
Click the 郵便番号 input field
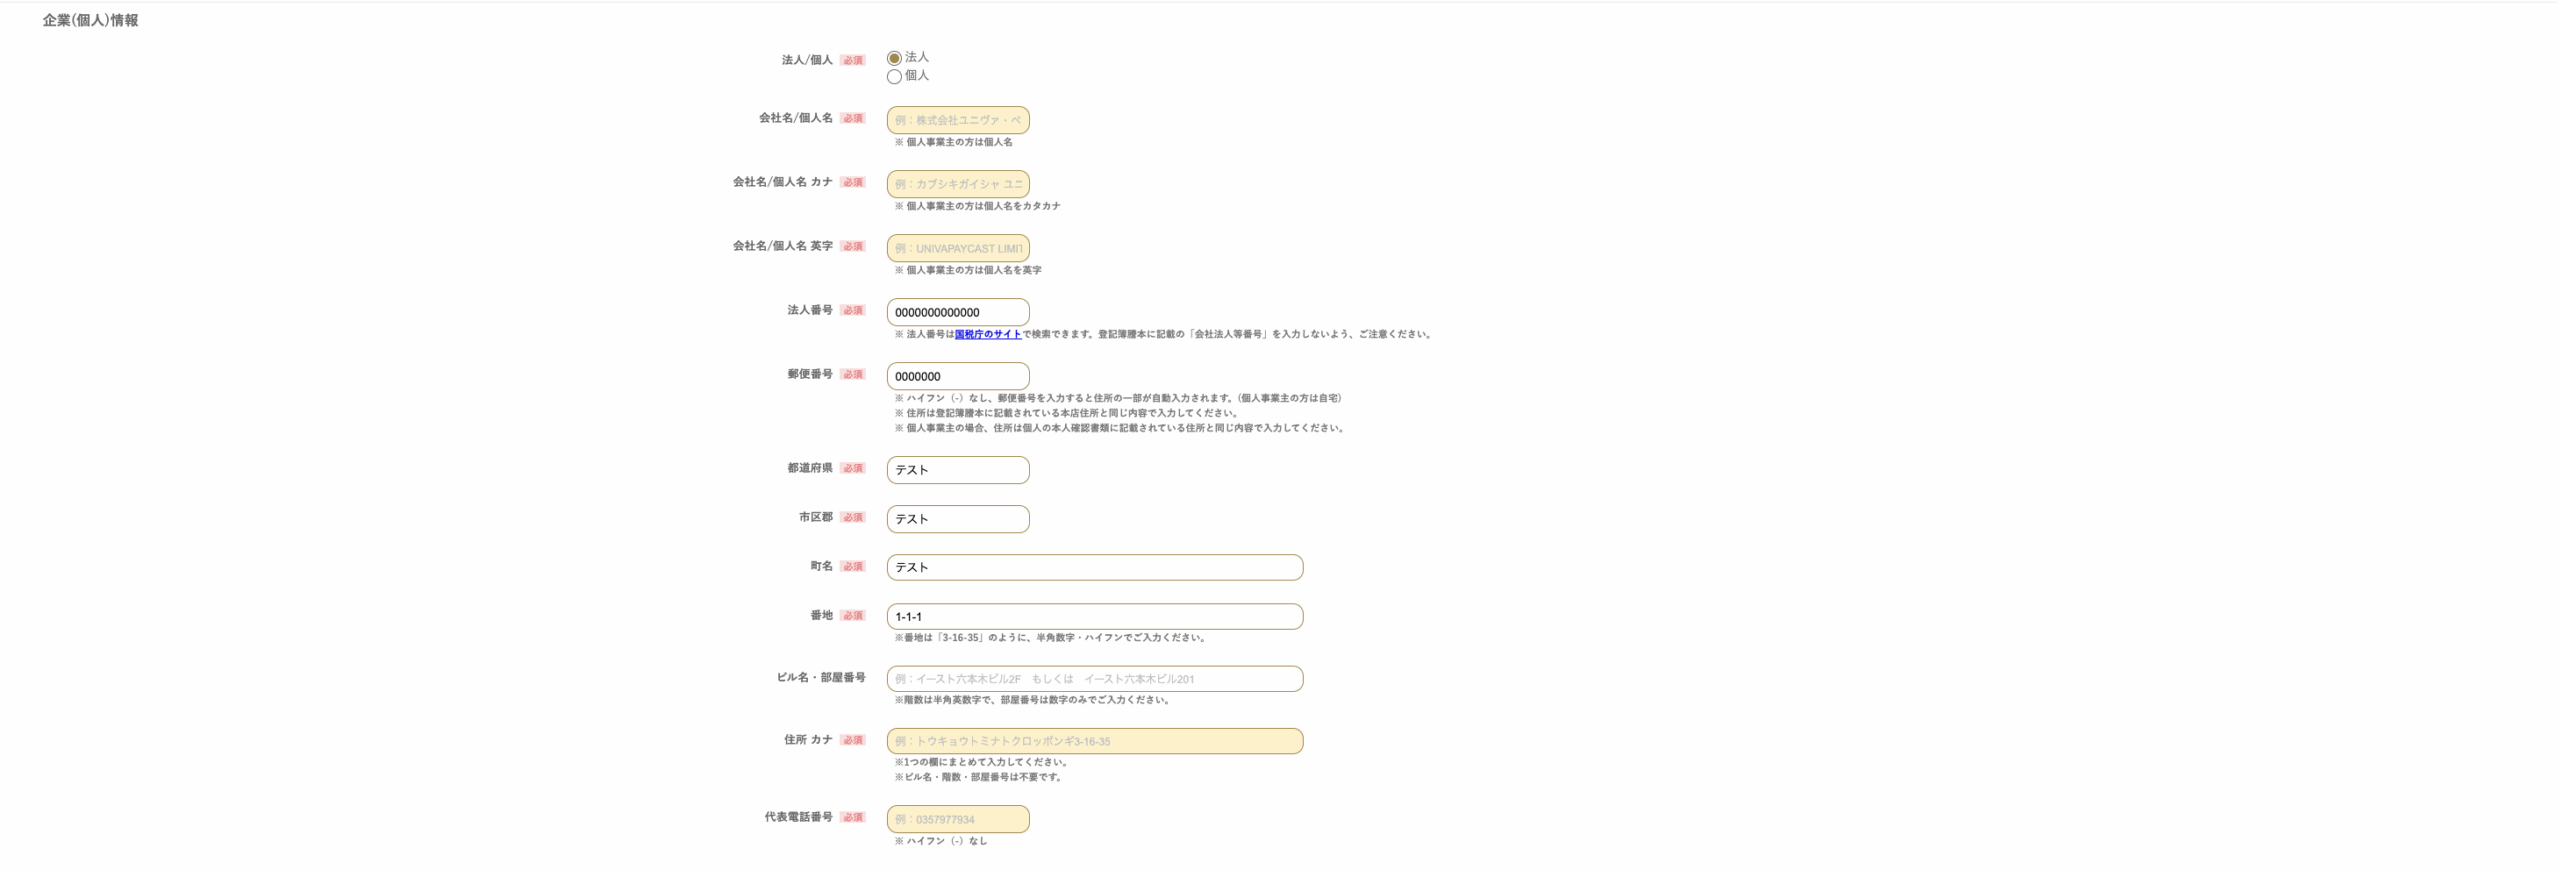pos(957,376)
